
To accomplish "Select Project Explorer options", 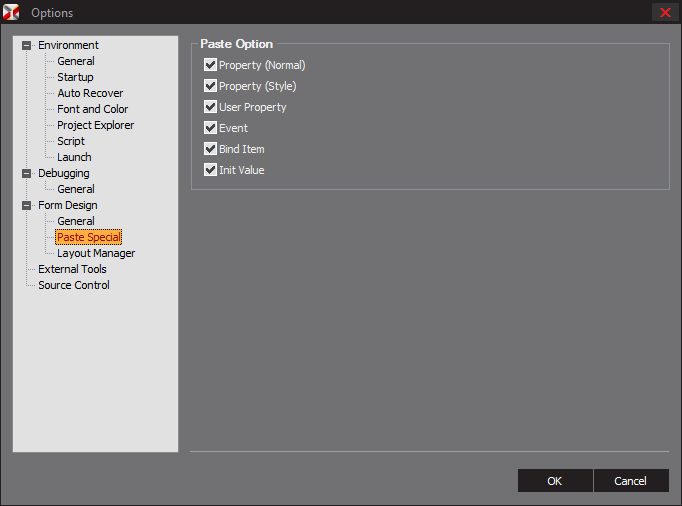I will tap(96, 125).
